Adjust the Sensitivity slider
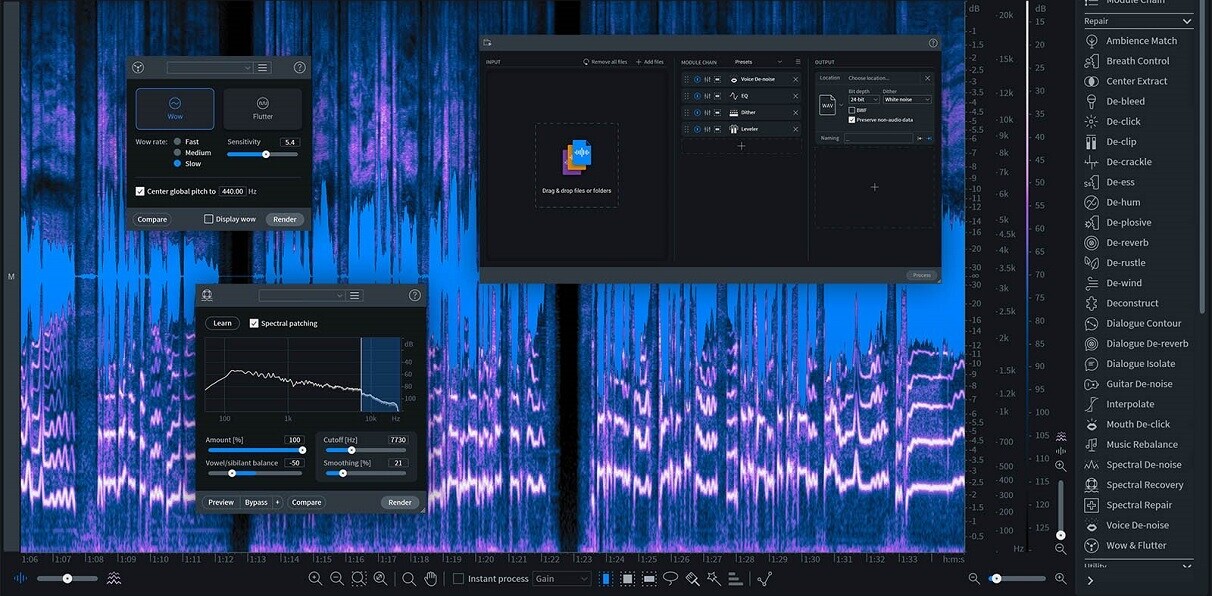The width and height of the screenshot is (1212, 596). point(265,154)
